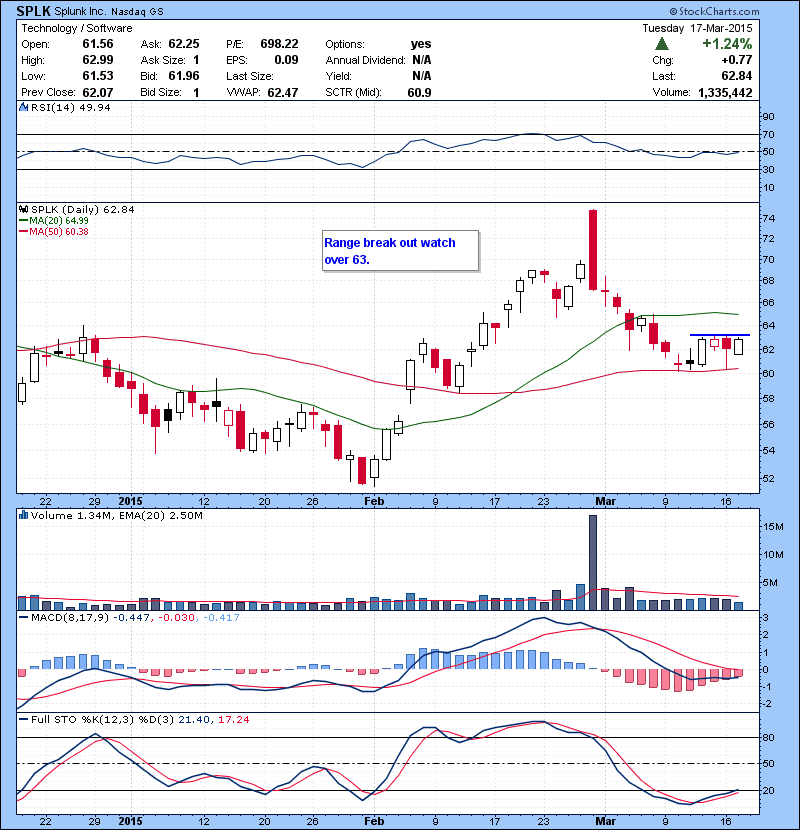Click the P/E value 698.22
This screenshot has width=800, height=830.
point(279,44)
